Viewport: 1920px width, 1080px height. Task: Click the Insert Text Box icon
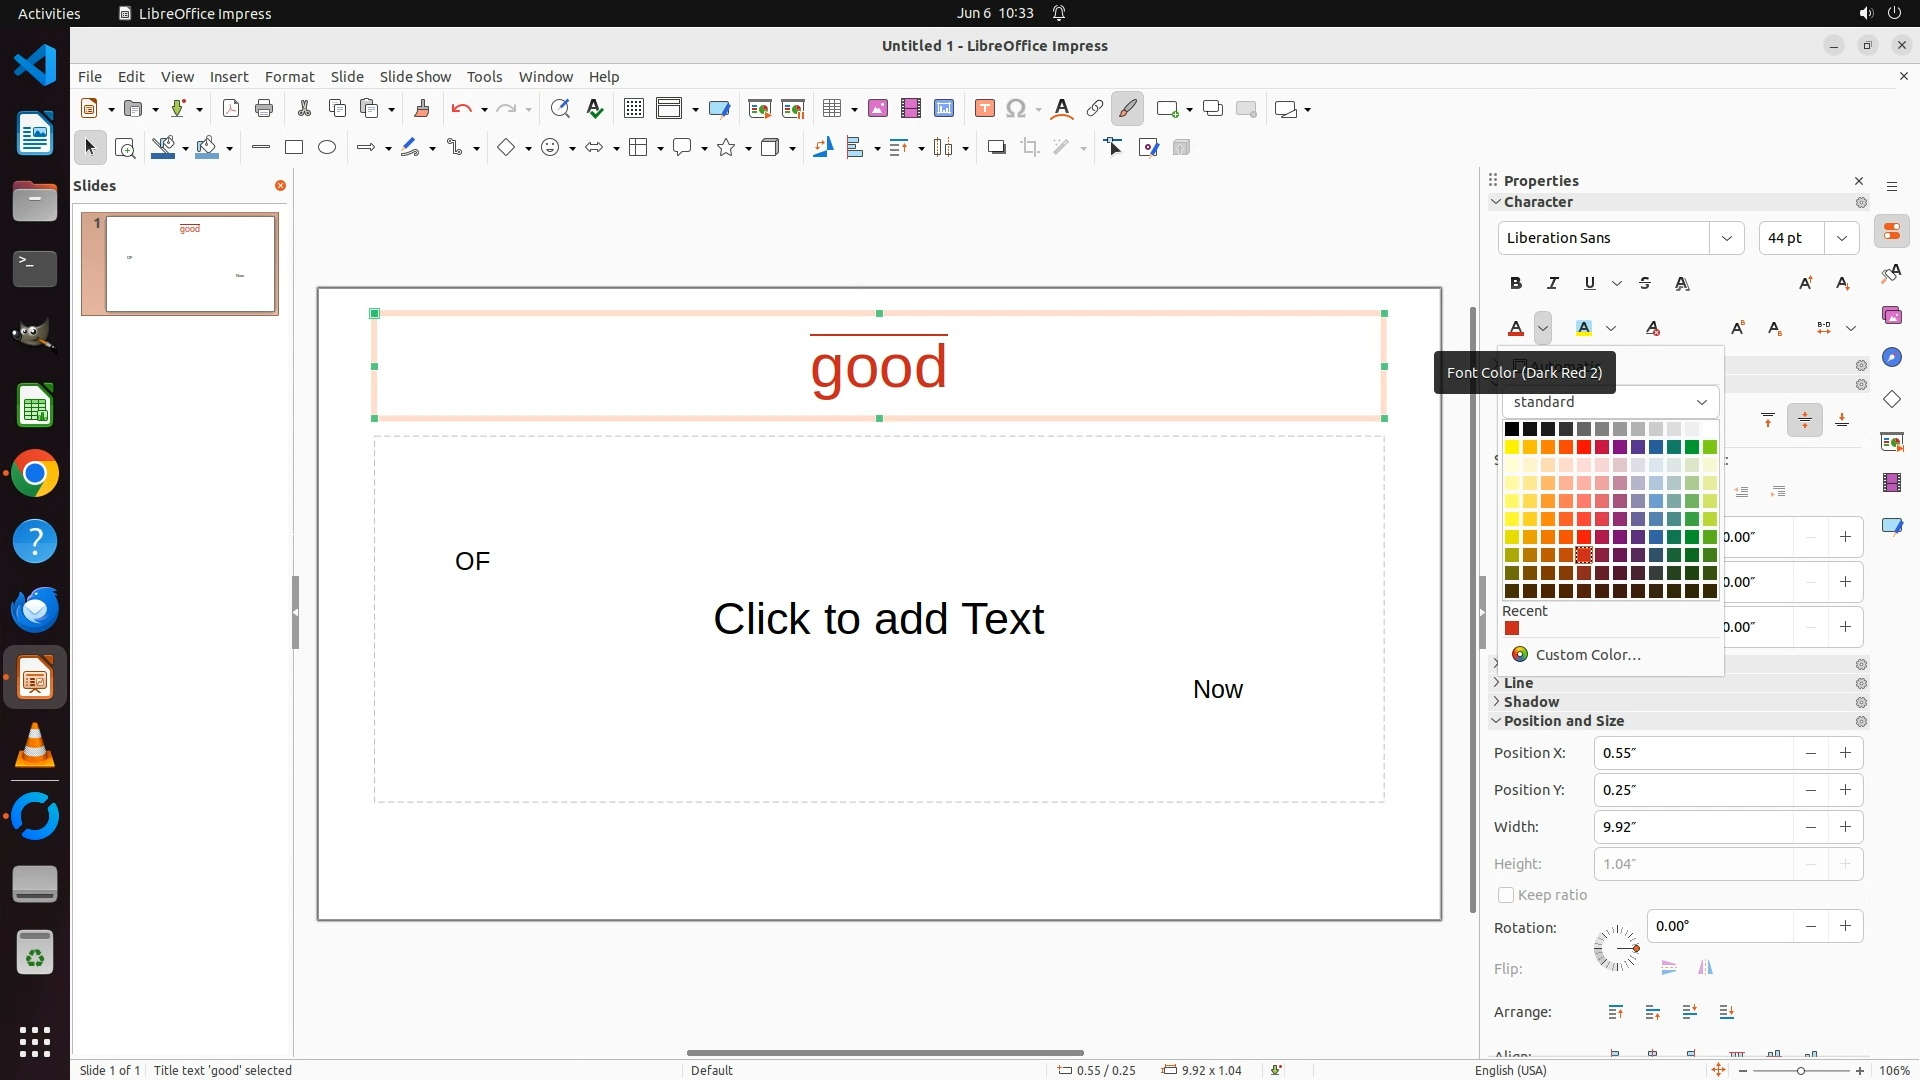(x=984, y=109)
